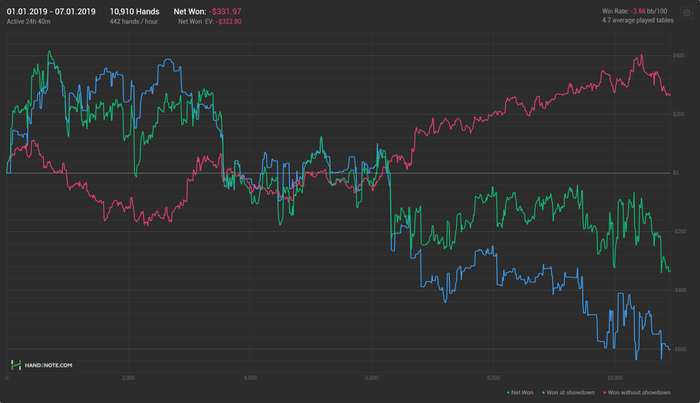Screen dimensions: 700x403
Task: Toggle the Won at showdown series label
Action: tap(571, 393)
